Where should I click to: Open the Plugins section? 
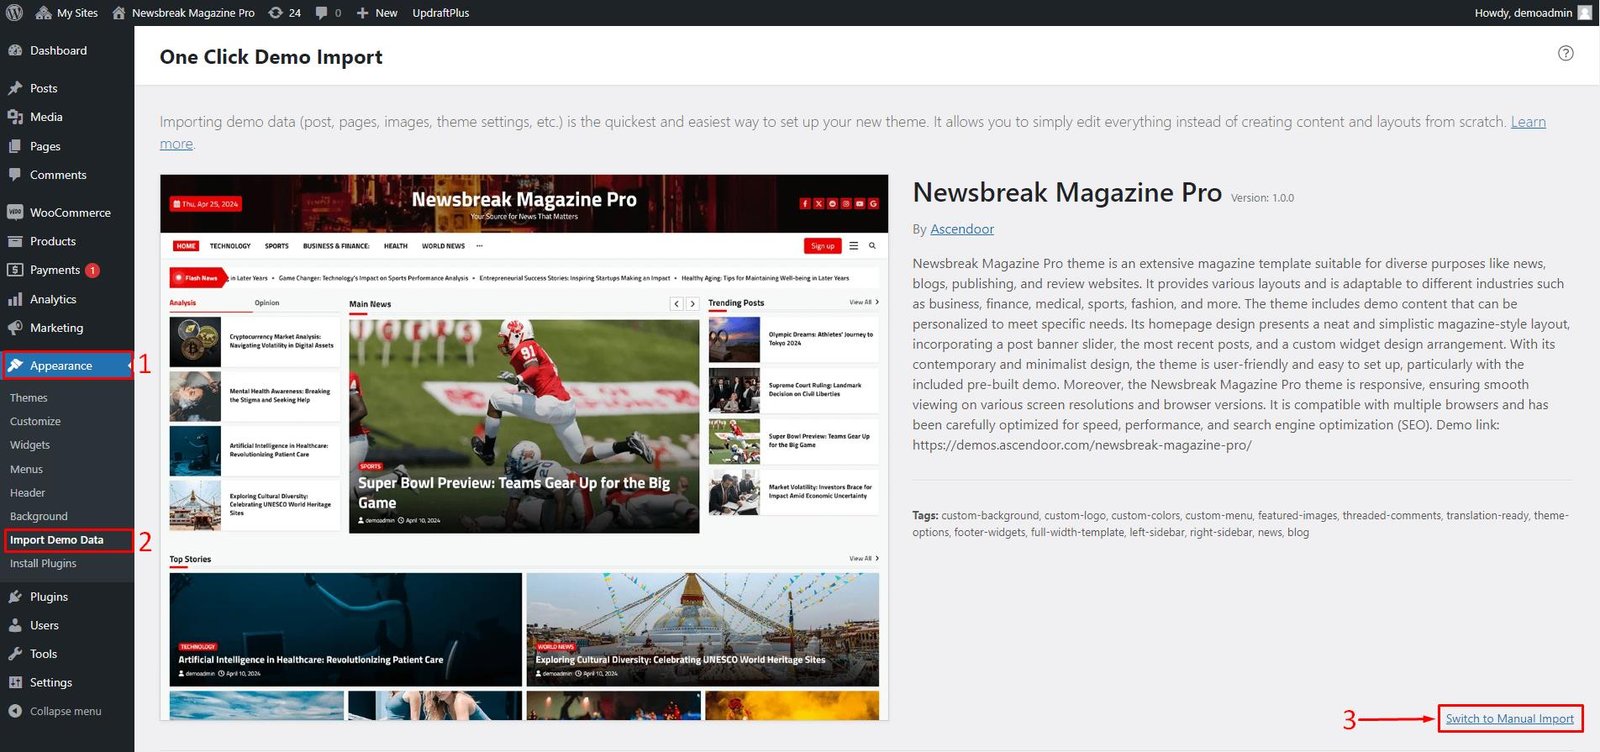pyautogui.click(x=49, y=597)
